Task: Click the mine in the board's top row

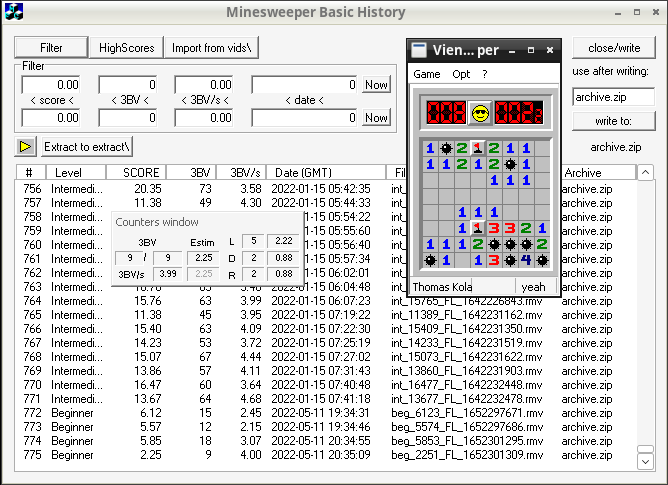Action: [x=446, y=148]
